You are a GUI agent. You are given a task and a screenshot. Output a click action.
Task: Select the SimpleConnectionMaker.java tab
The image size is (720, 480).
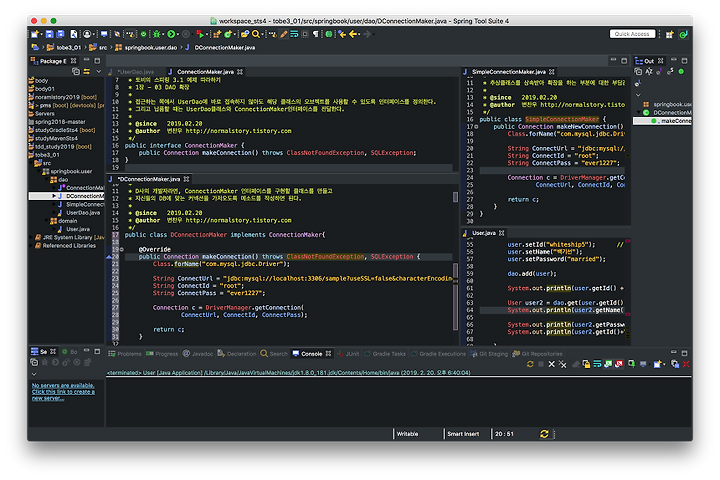509,72
